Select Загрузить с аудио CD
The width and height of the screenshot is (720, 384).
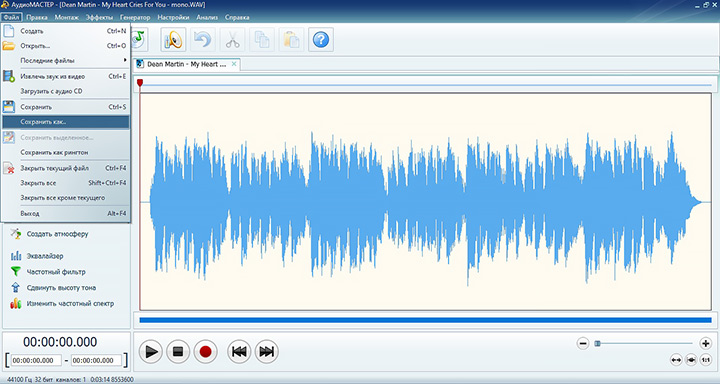coord(65,91)
